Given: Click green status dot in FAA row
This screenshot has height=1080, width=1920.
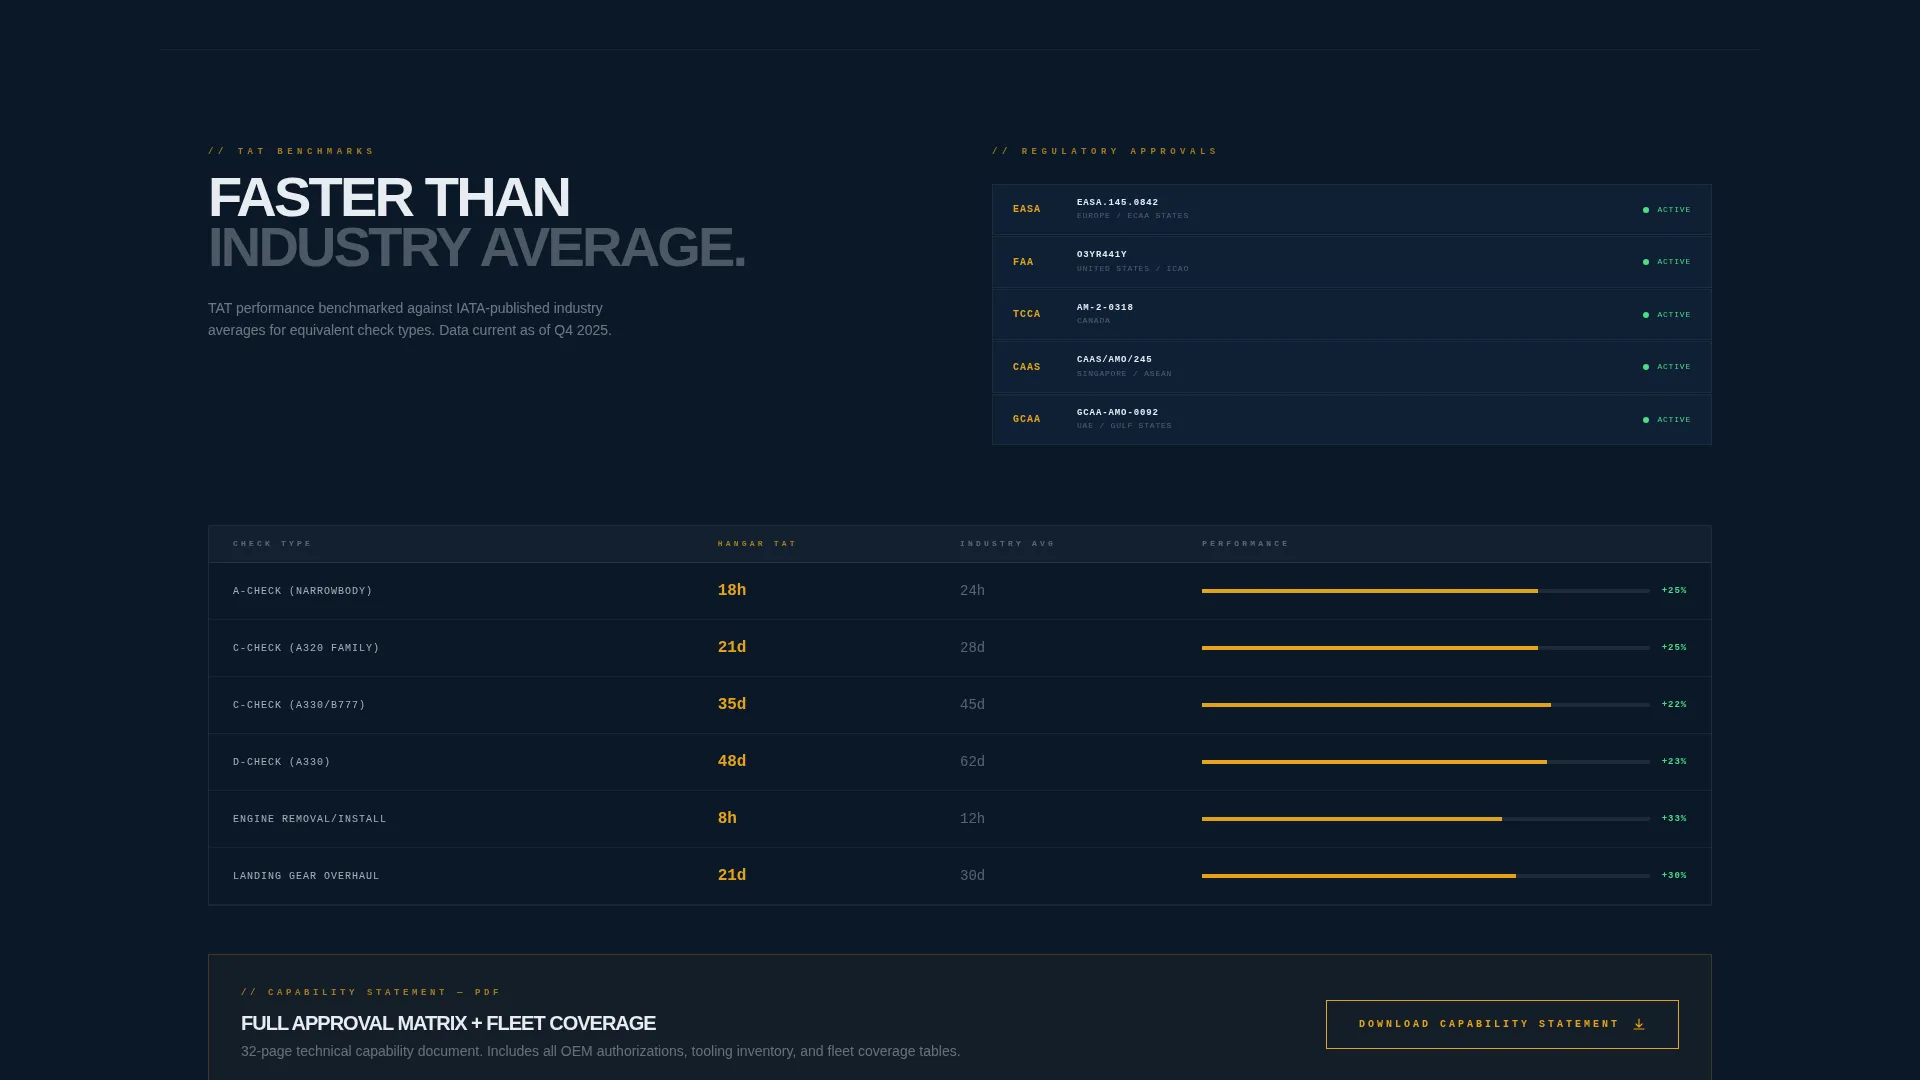Looking at the screenshot, I should (1646, 262).
